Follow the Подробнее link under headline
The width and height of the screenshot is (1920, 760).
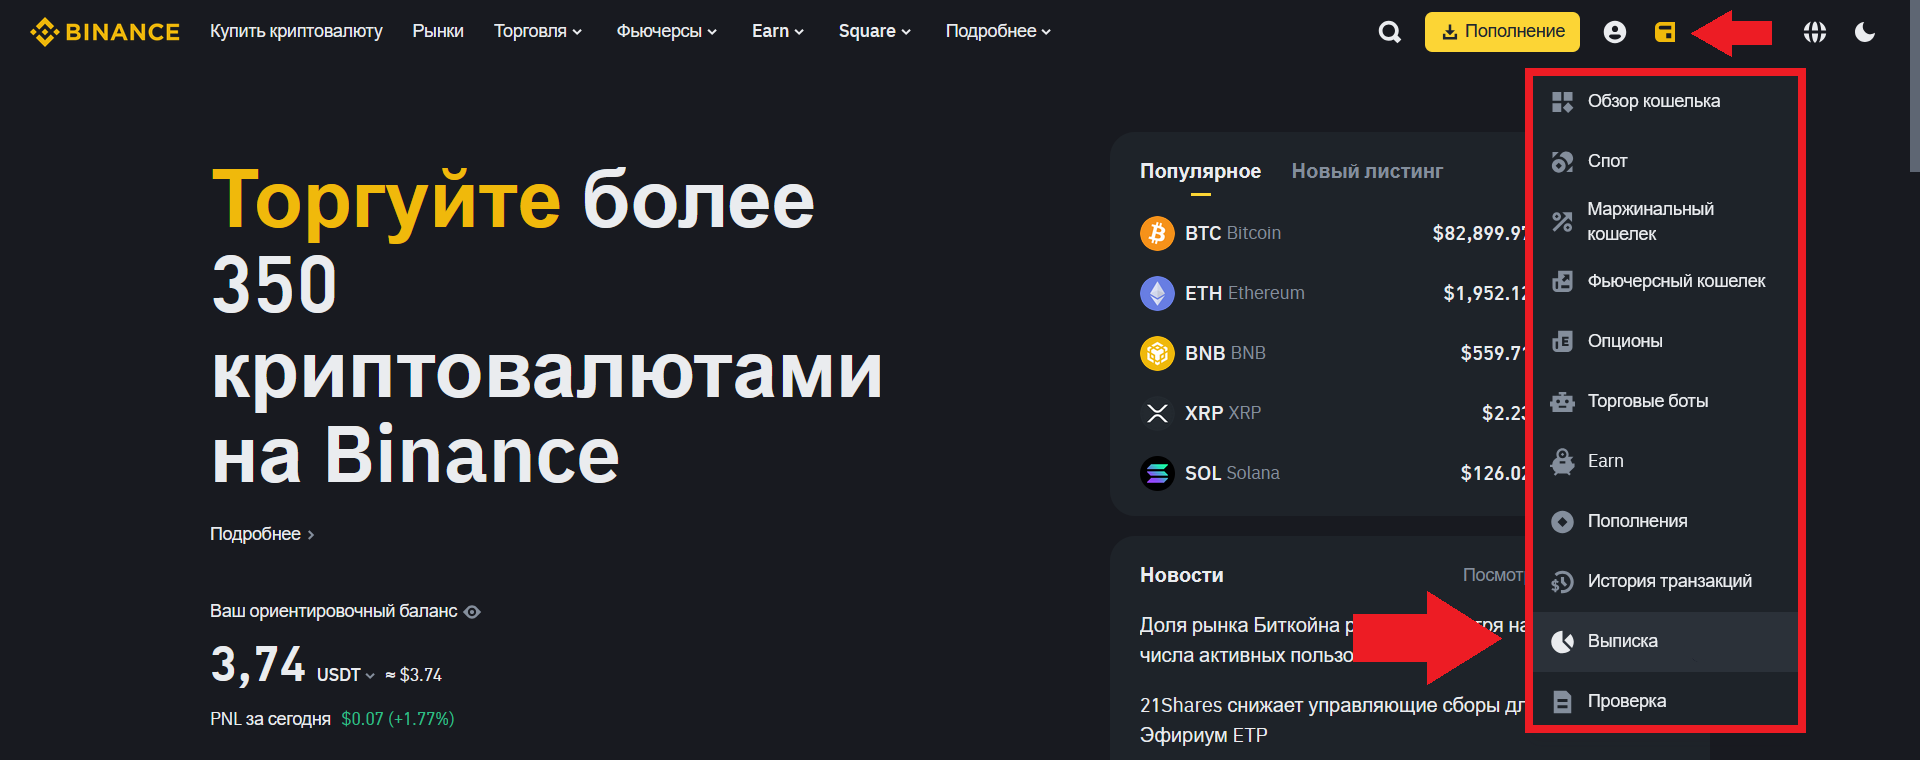(262, 534)
